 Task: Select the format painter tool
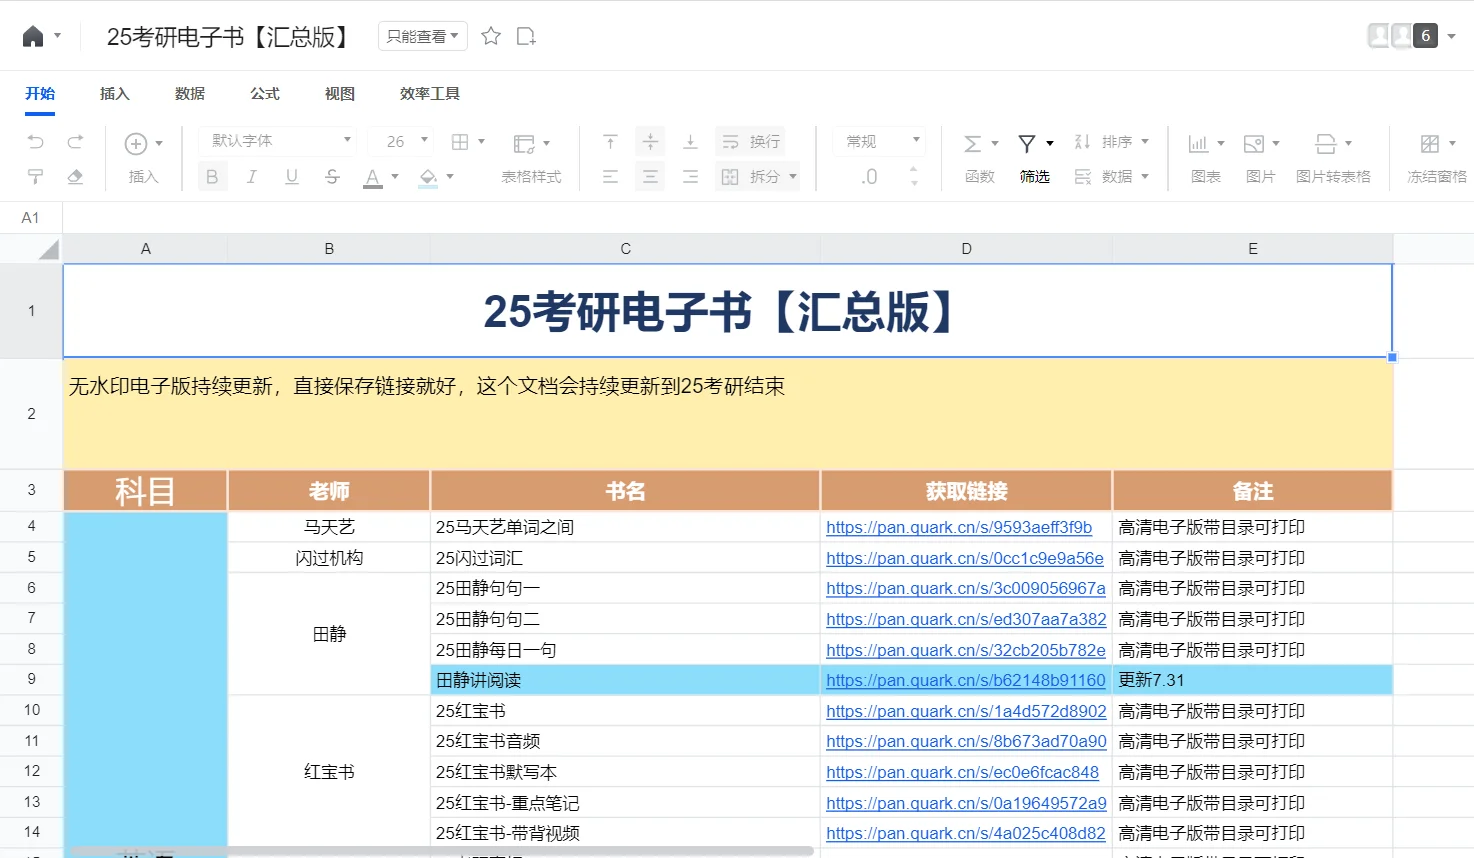tap(36, 177)
